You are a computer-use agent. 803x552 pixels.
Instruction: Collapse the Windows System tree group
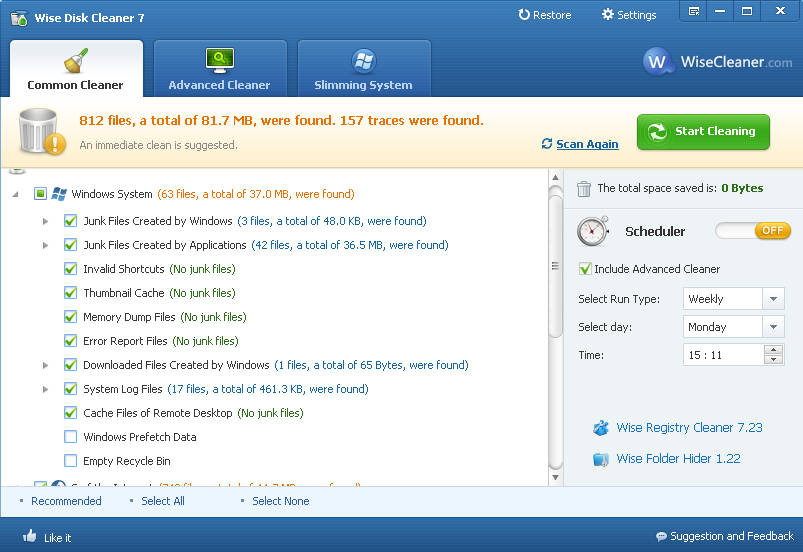pyautogui.click(x=16, y=195)
